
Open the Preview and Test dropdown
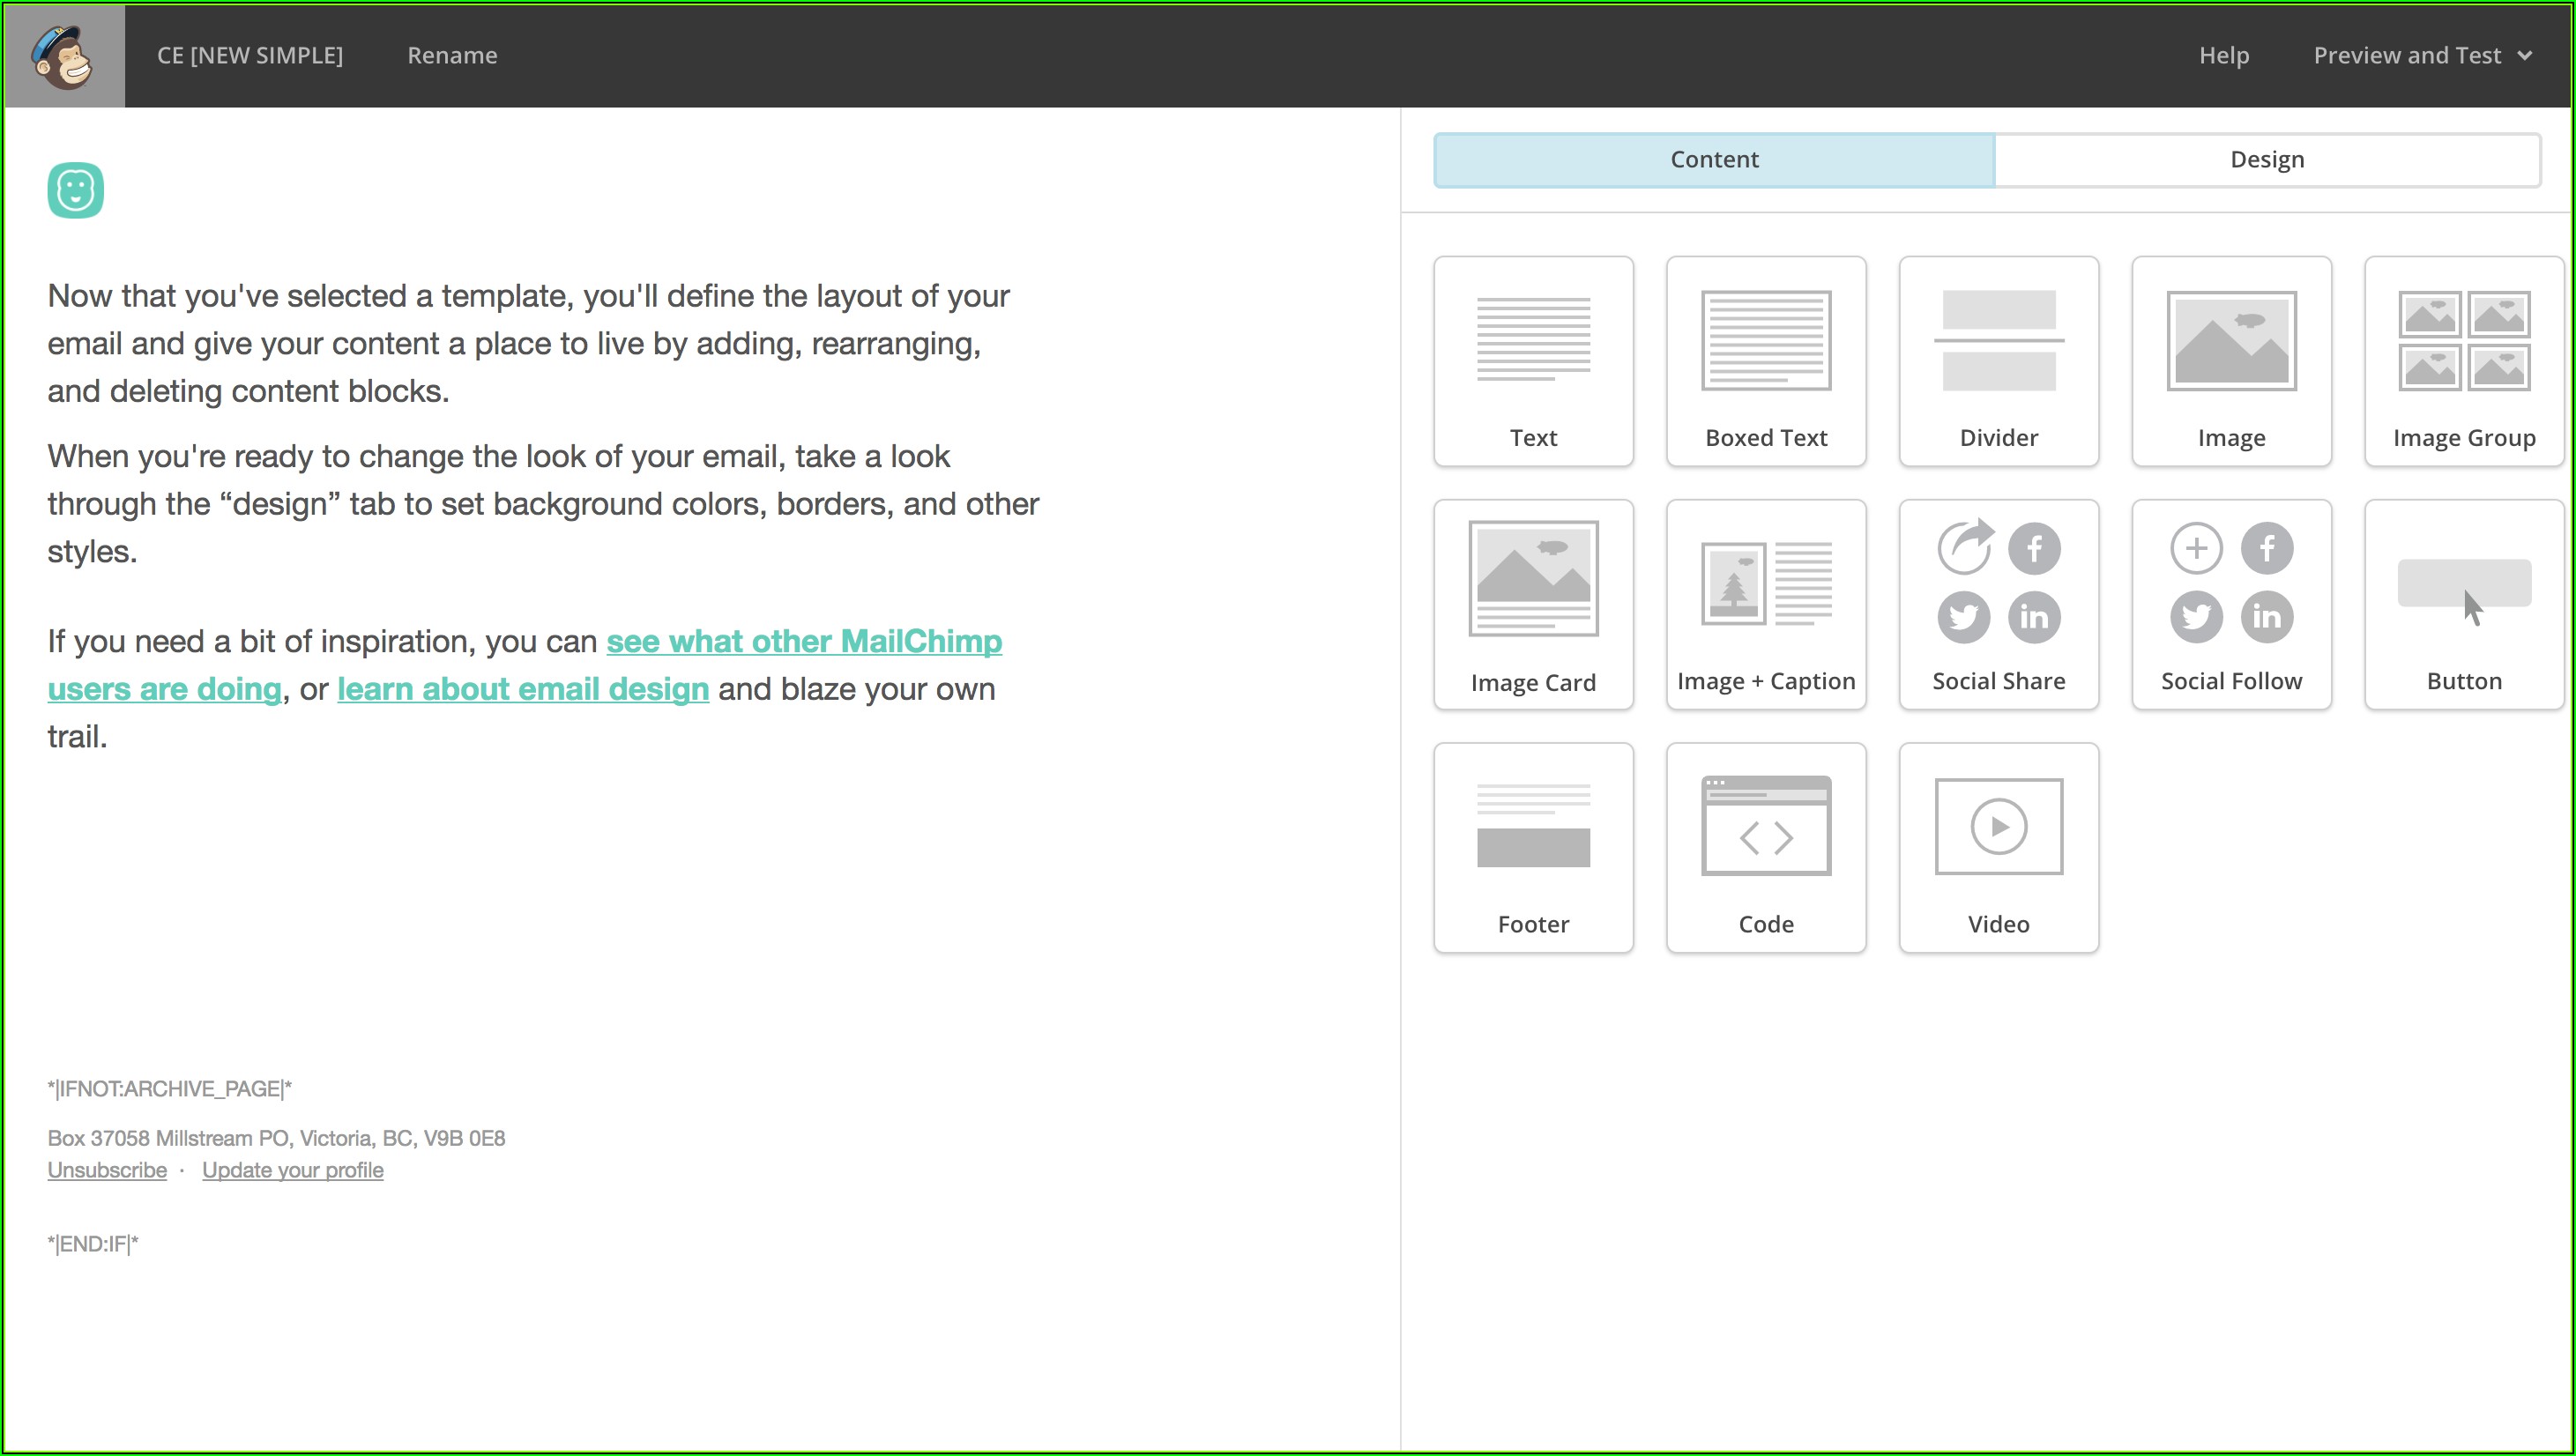[x=2421, y=56]
